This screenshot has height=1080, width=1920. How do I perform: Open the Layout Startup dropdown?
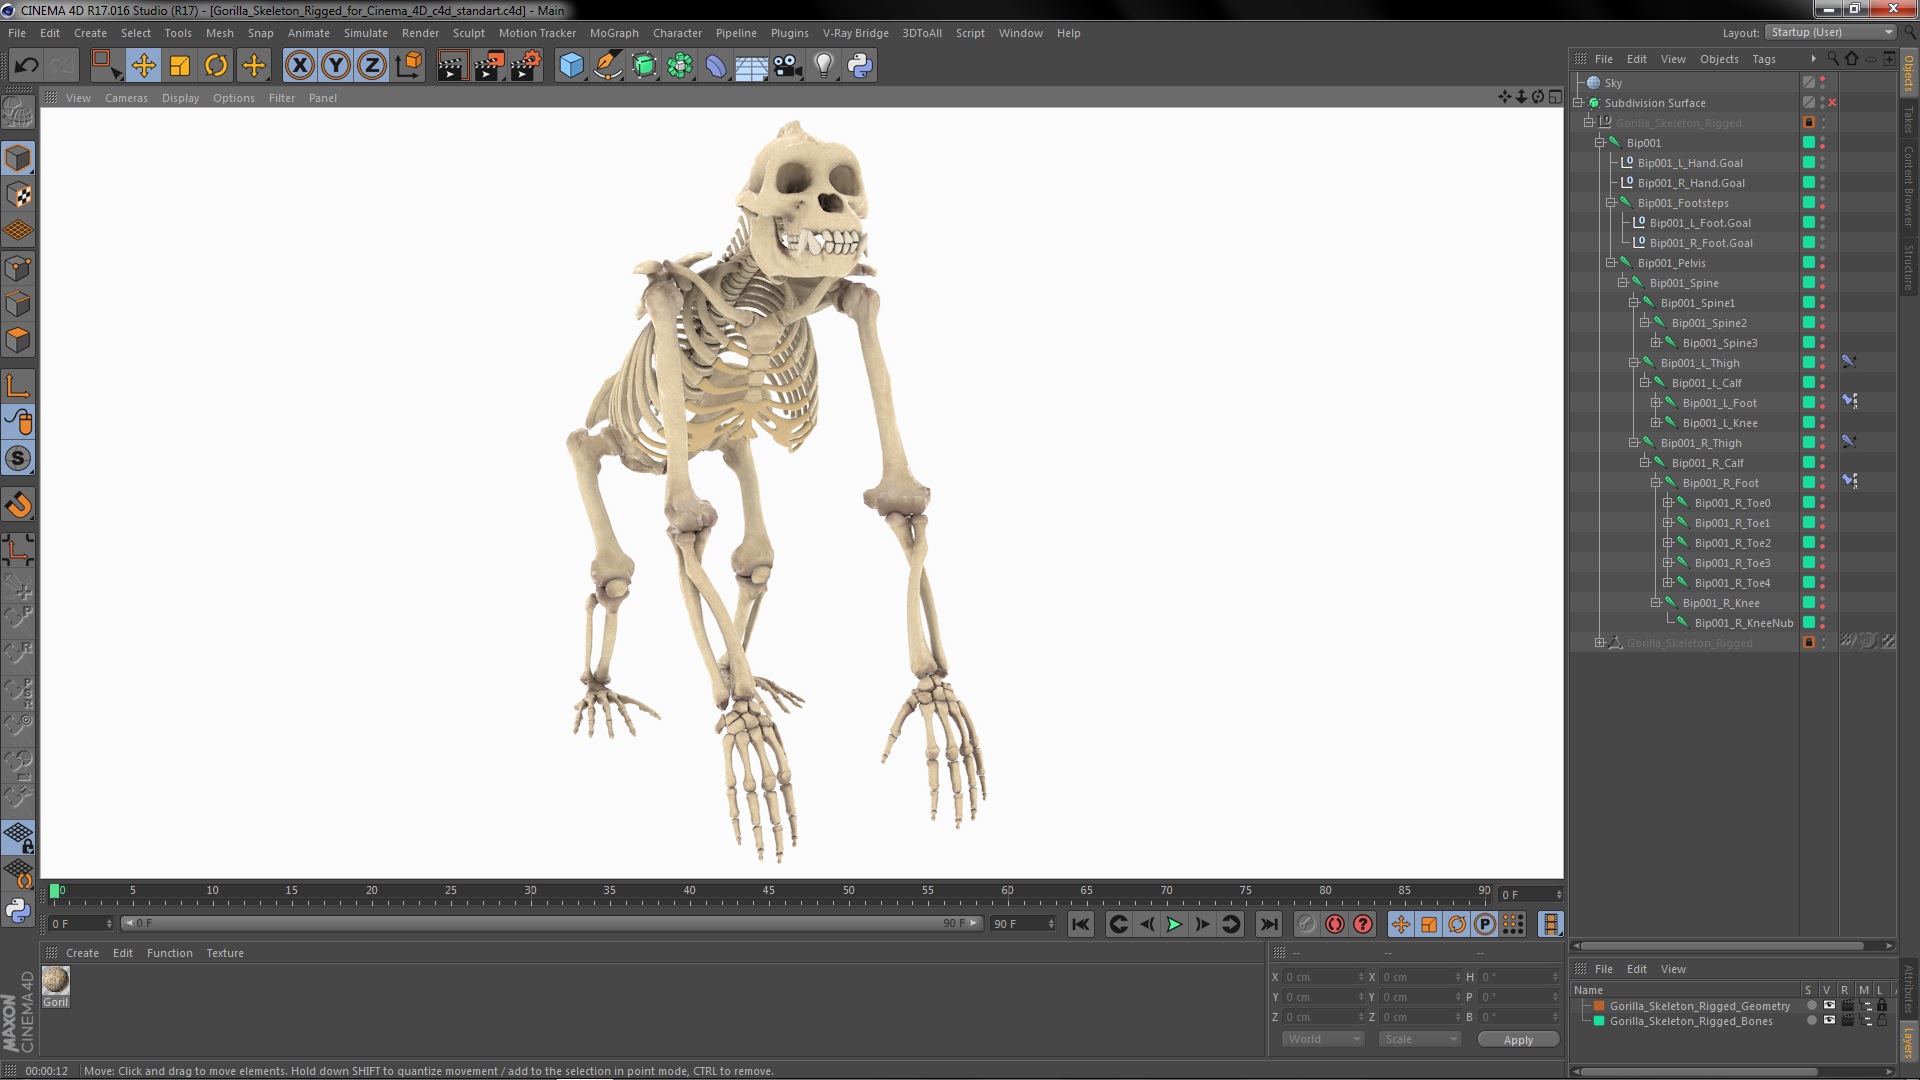click(1831, 32)
